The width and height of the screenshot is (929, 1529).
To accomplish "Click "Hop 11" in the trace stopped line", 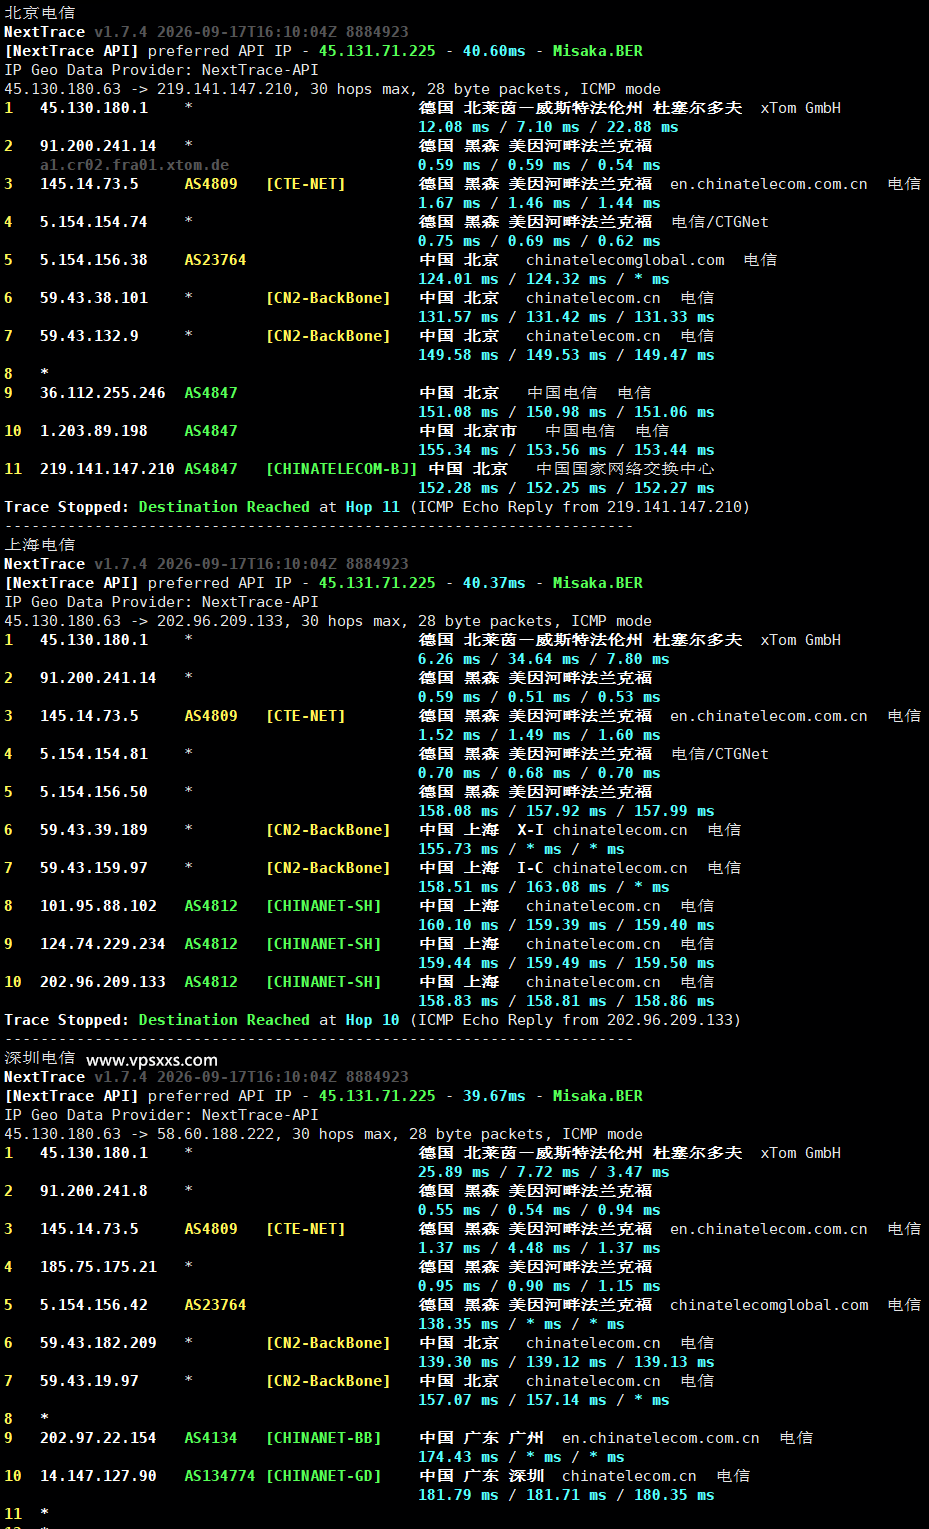I will pos(373,507).
